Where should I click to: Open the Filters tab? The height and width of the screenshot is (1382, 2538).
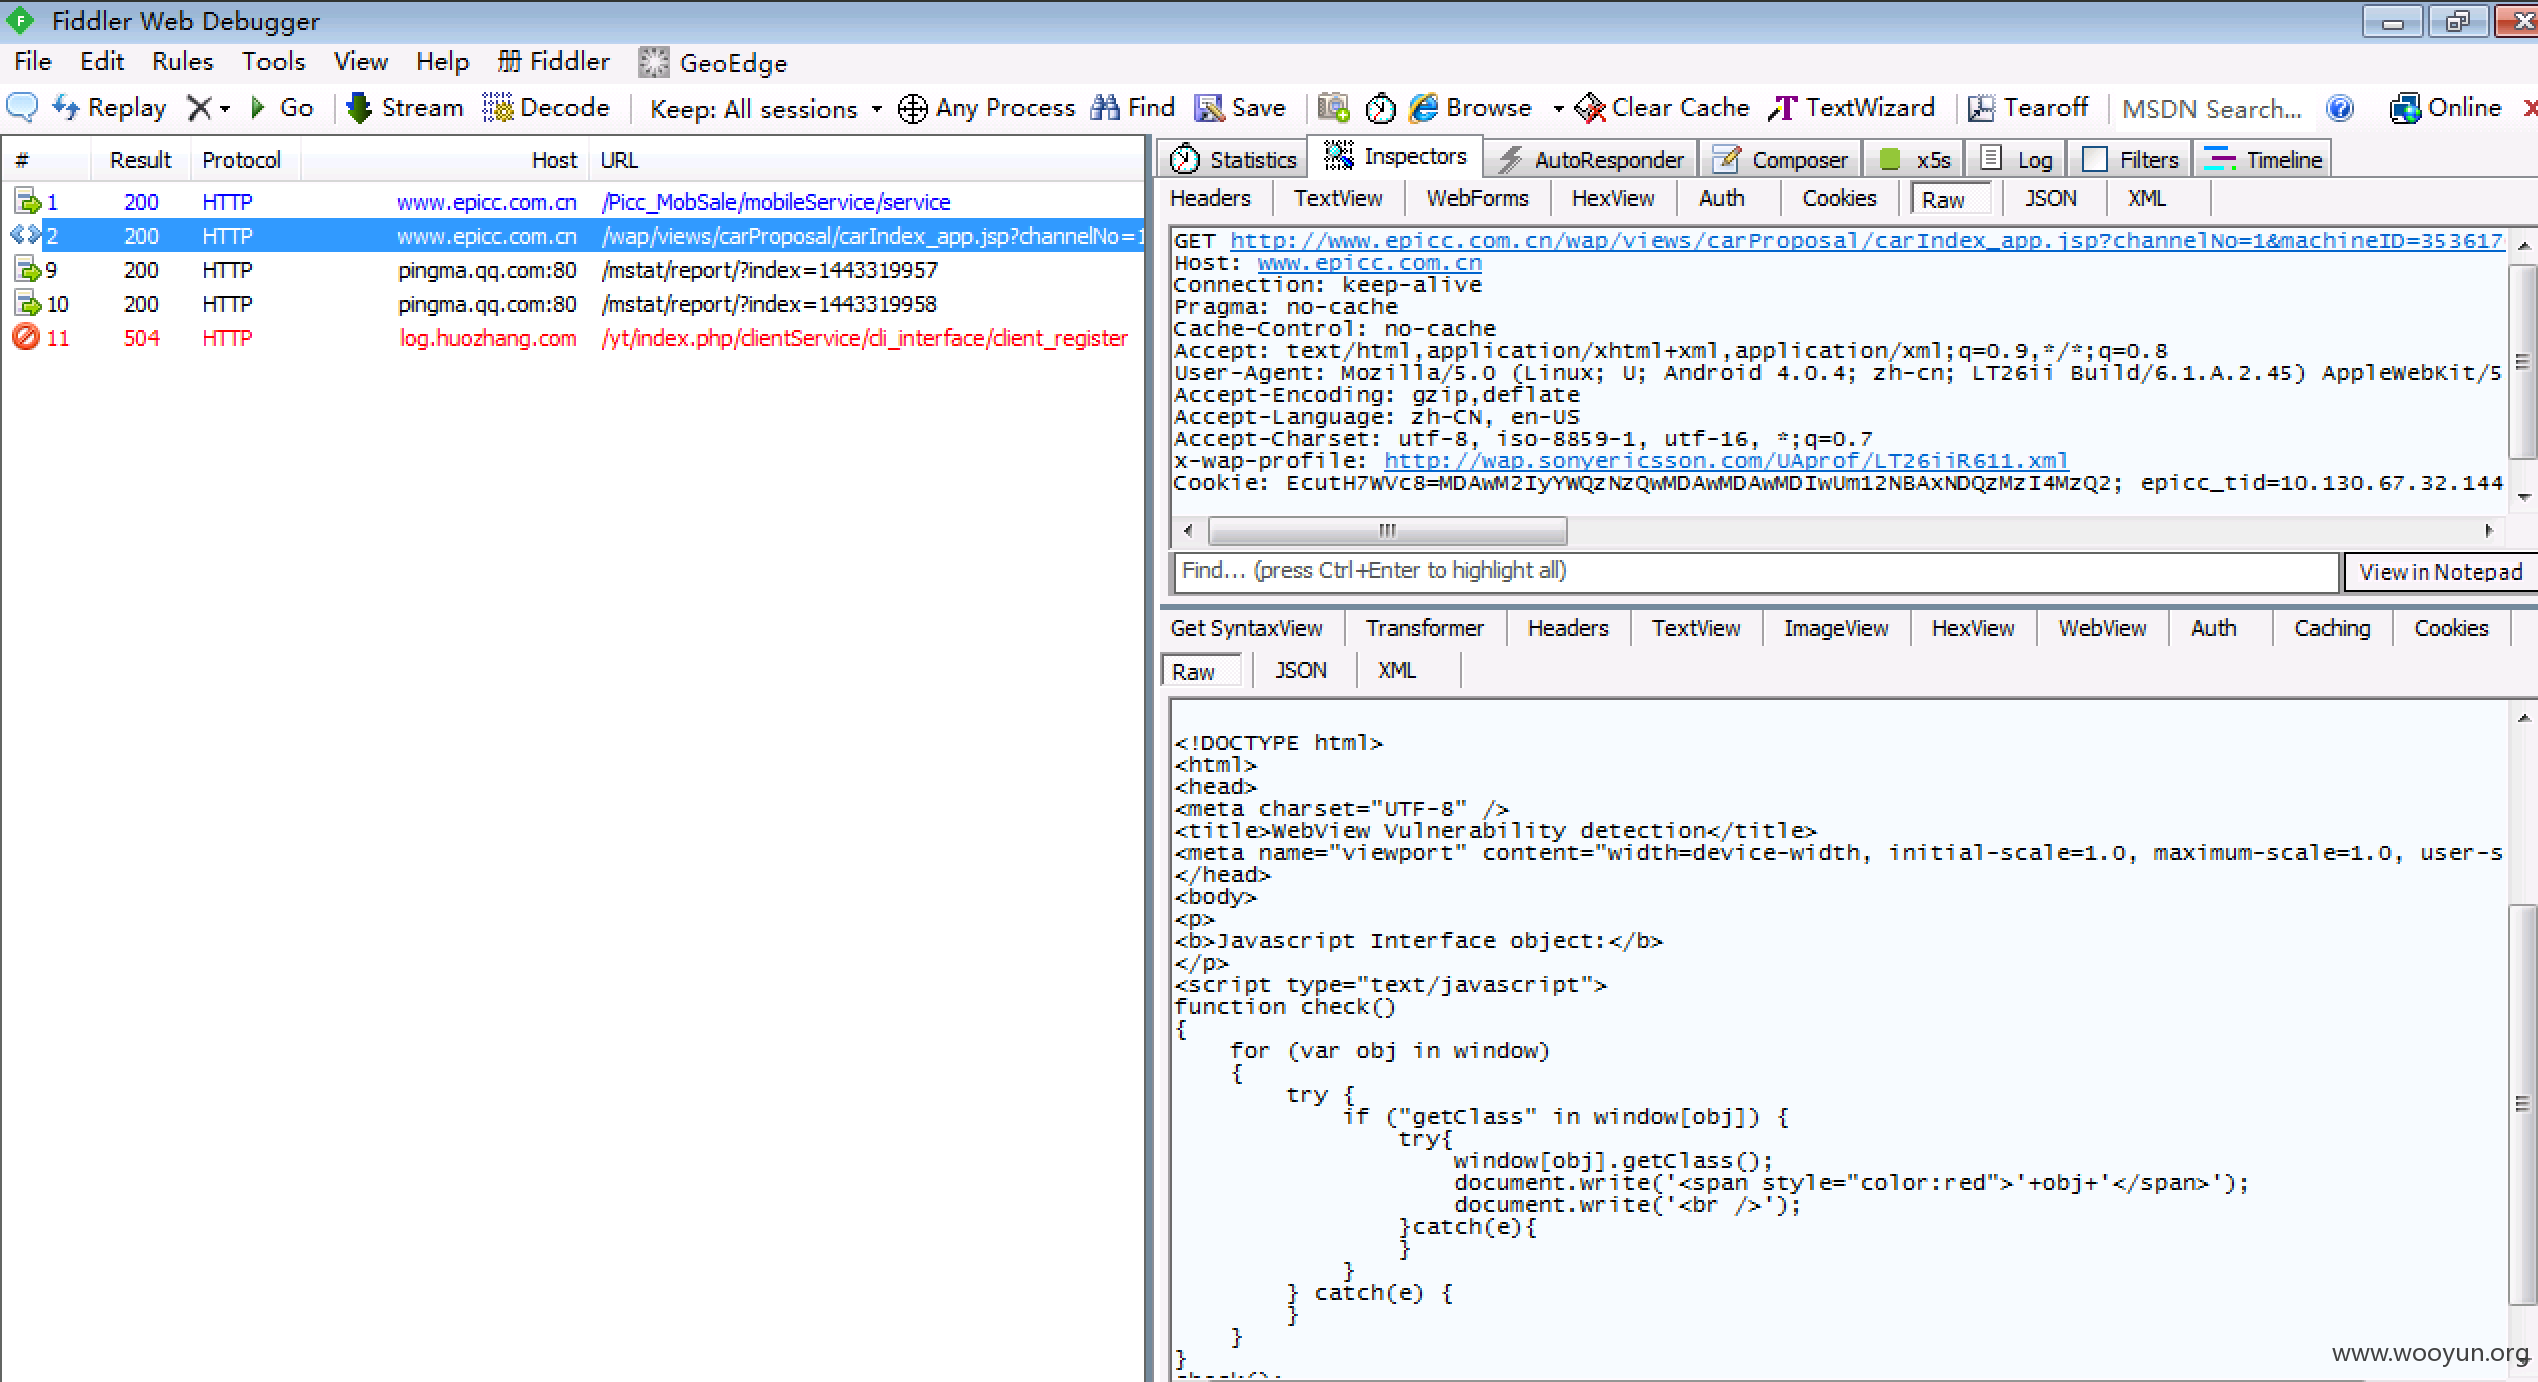2129,159
